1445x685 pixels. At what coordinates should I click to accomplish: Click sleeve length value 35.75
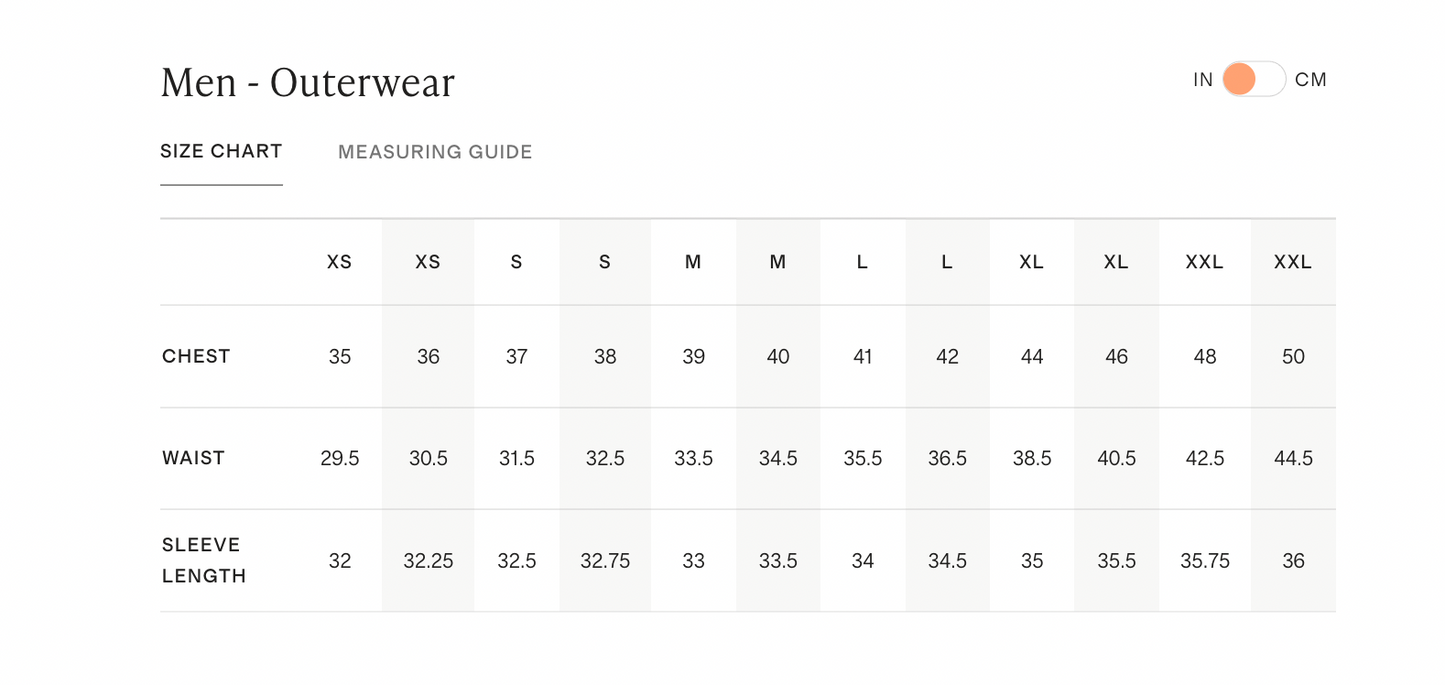tap(1205, 561)
